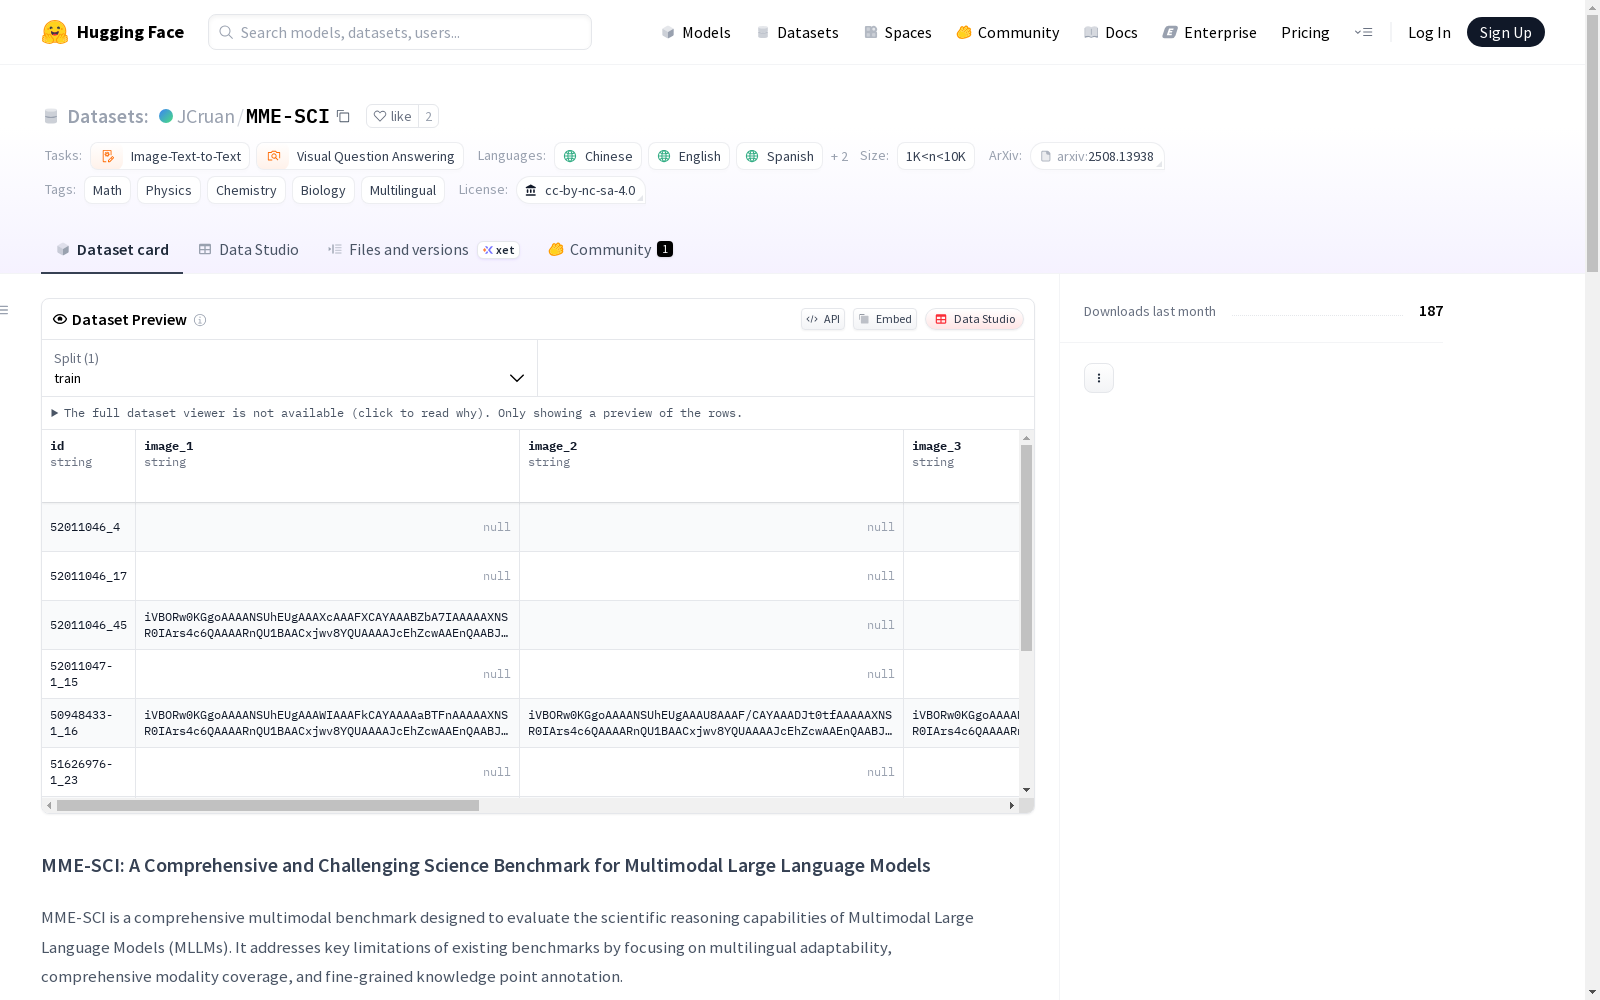This screenshot has width=1600, height=1000.
Task: Click the search magnifier icon
Action: [x=227, y=32]
